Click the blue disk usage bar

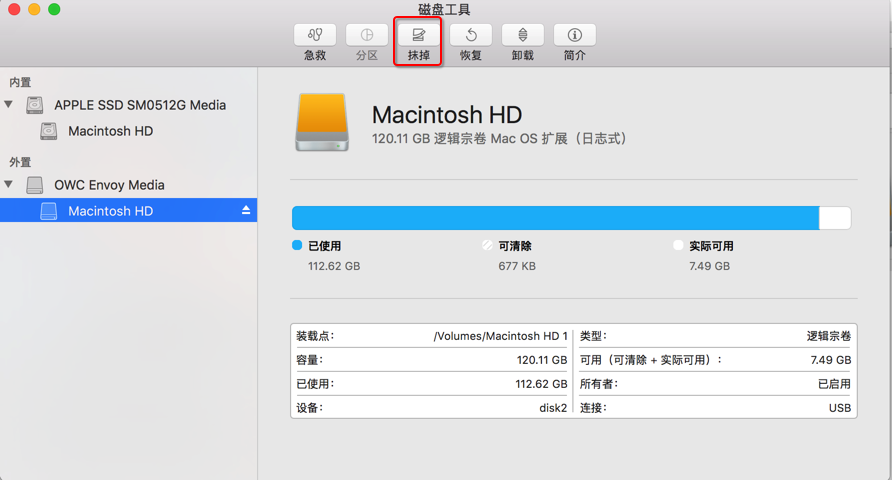pos(555,218)
